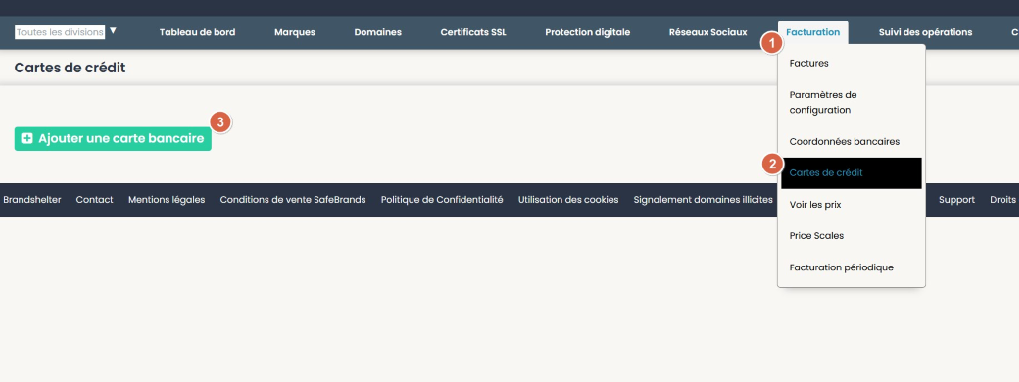Select Cartes de crédit entry

click(x=851, y=173)
